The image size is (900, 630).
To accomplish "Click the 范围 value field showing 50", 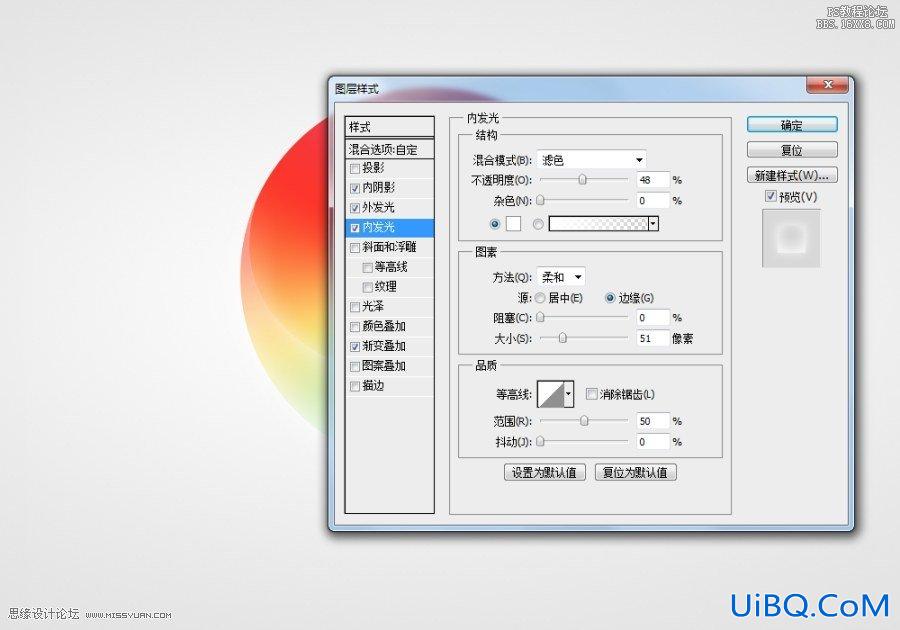I will pos(653,421).
